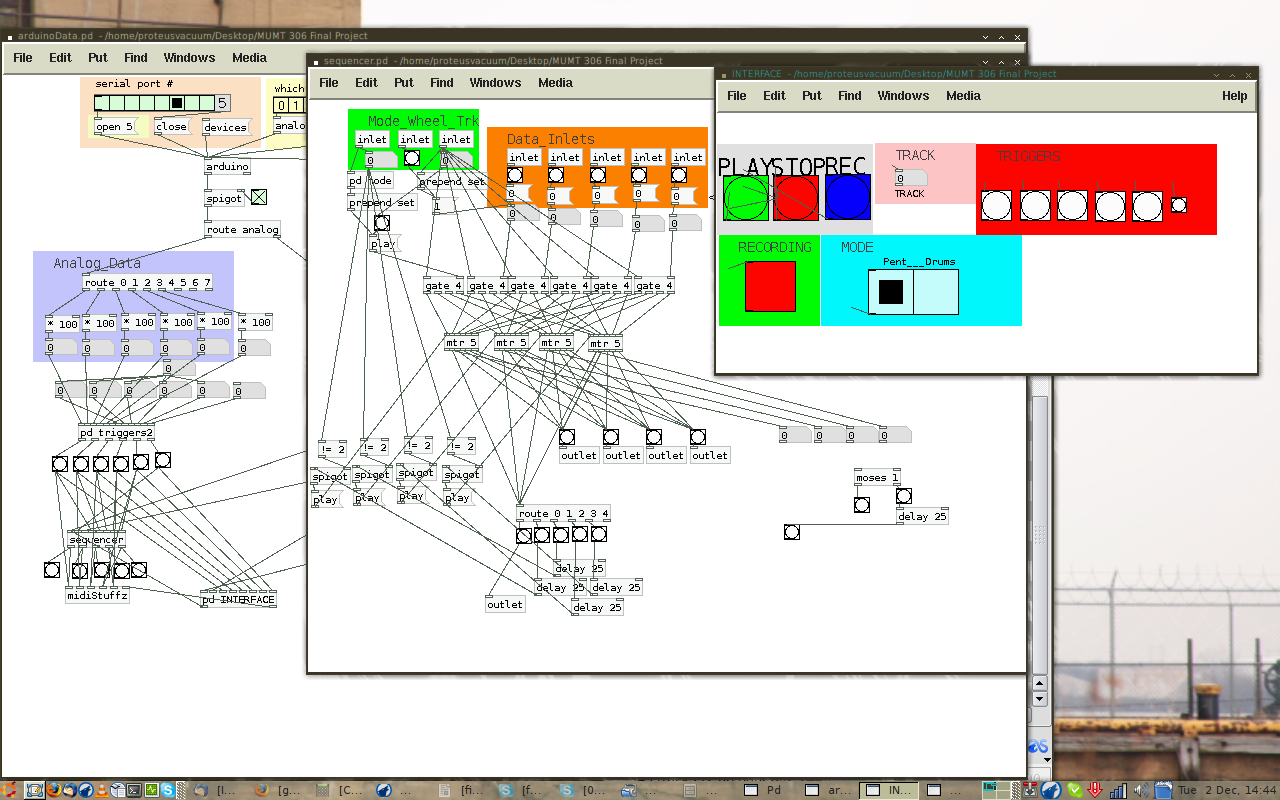Click the 'open 5' message box

point(115,127)
